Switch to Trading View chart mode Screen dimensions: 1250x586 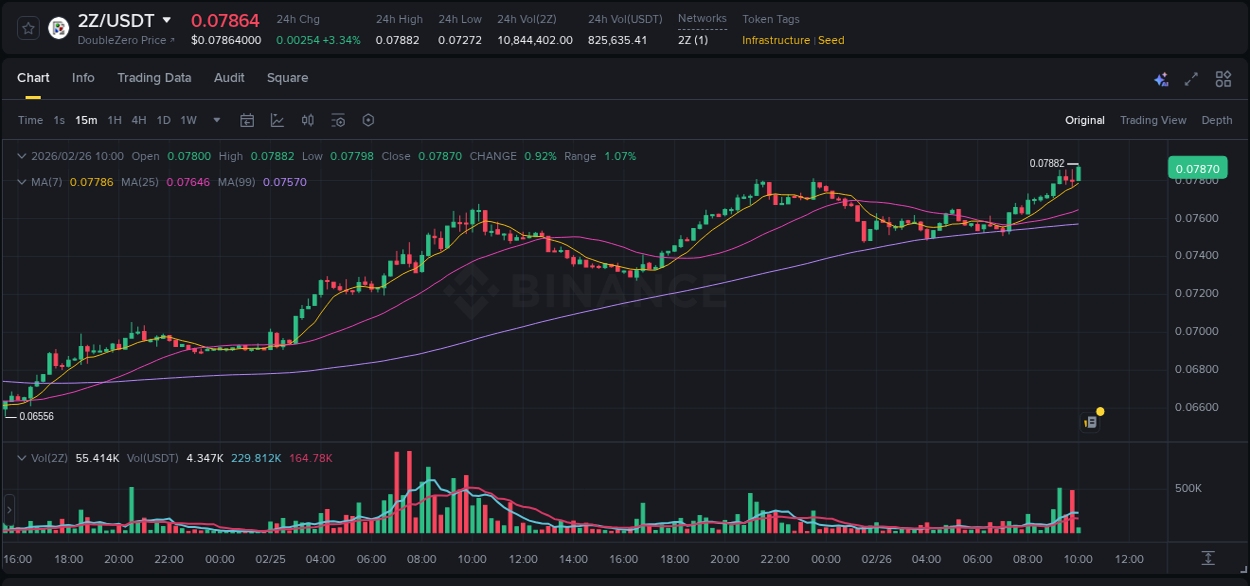pos(1153,120)
